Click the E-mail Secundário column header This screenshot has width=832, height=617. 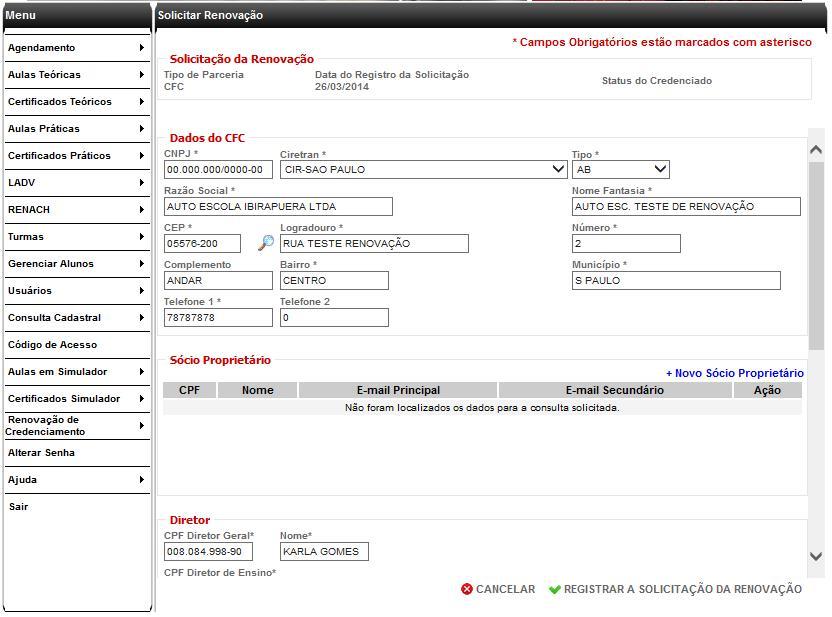point(615,390)
